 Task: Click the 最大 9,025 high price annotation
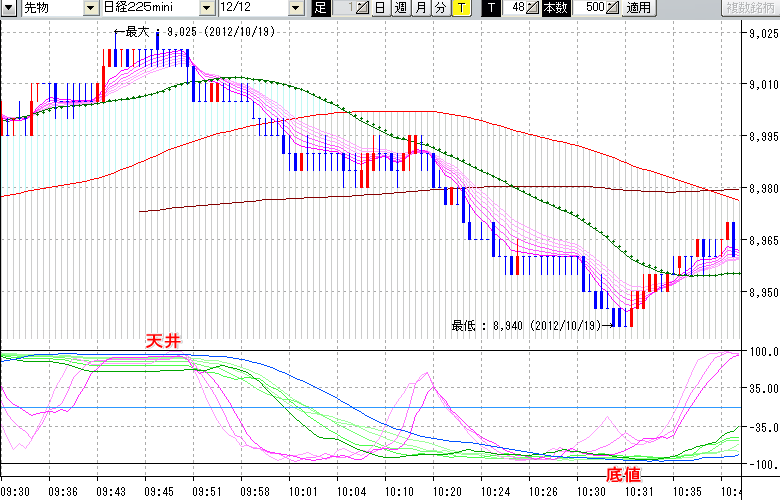[x=200, y=32]
